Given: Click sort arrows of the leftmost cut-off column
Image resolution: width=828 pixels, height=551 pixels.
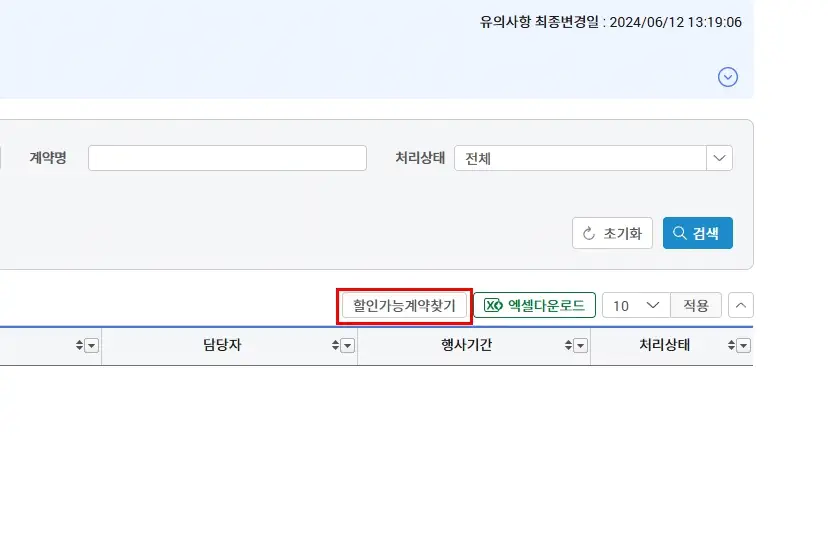Looking at the screenshot, I should [x=80, y=346].
